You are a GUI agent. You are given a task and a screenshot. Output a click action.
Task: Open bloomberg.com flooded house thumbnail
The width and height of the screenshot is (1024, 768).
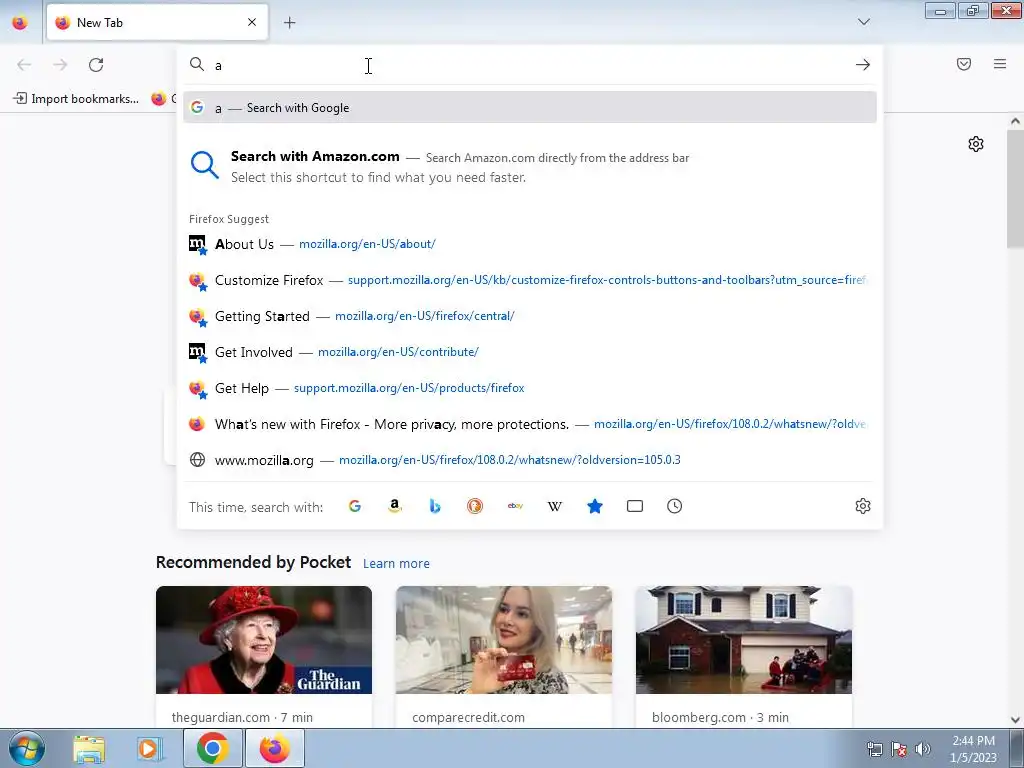click(744, 640)
